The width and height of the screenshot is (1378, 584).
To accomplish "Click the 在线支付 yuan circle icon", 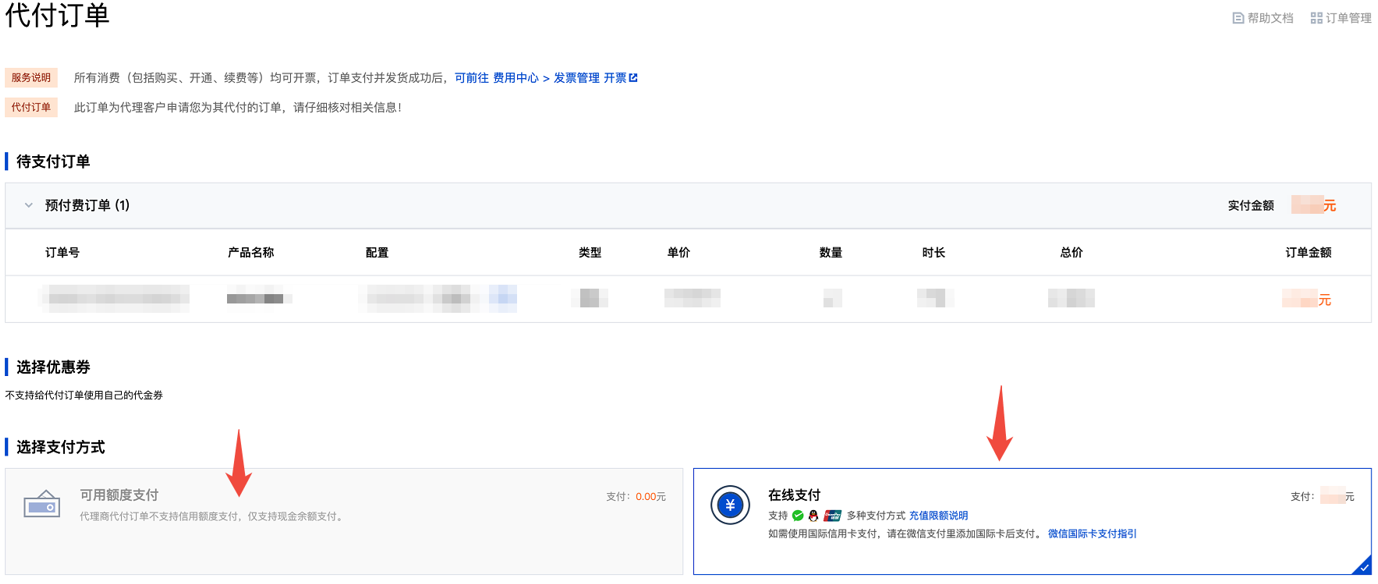I will (730, 505).
